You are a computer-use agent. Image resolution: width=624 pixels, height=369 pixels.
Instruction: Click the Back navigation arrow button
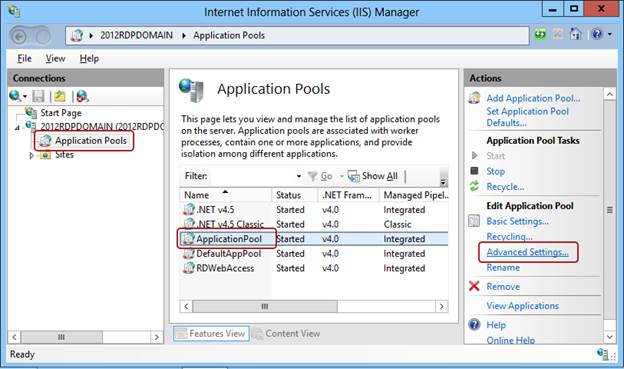19,36
